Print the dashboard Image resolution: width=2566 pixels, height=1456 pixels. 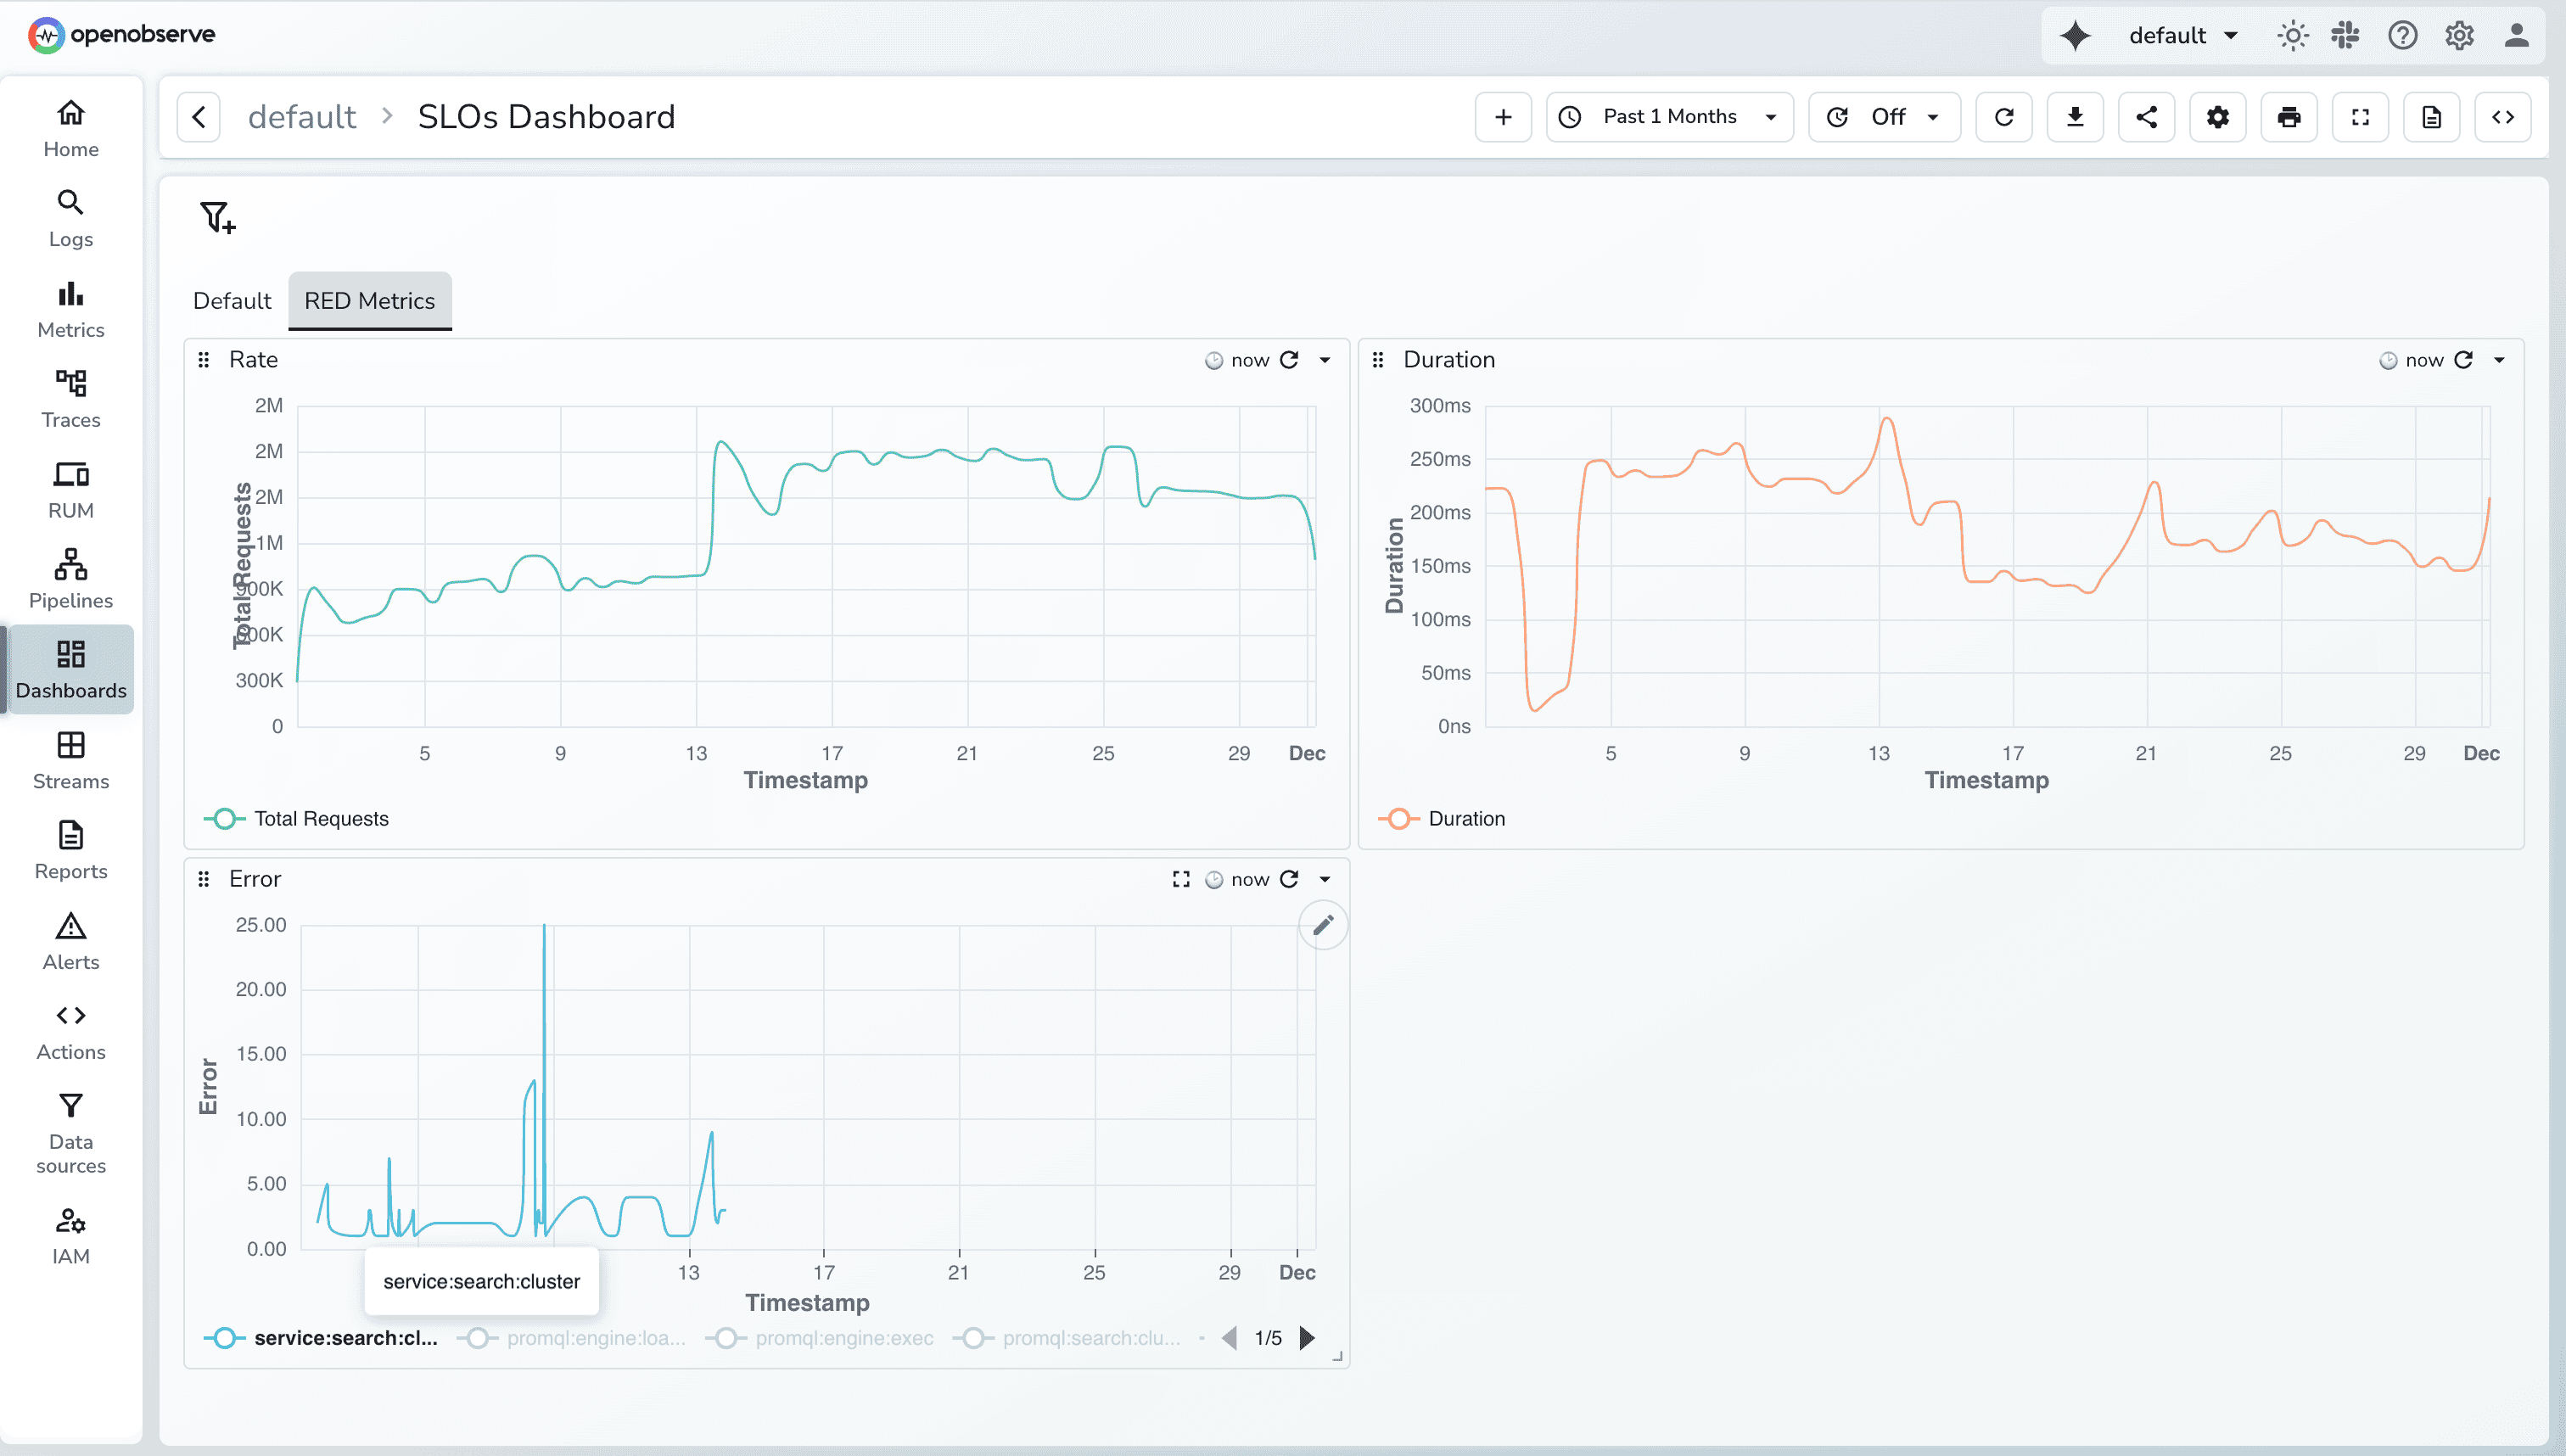(2289, 116)
